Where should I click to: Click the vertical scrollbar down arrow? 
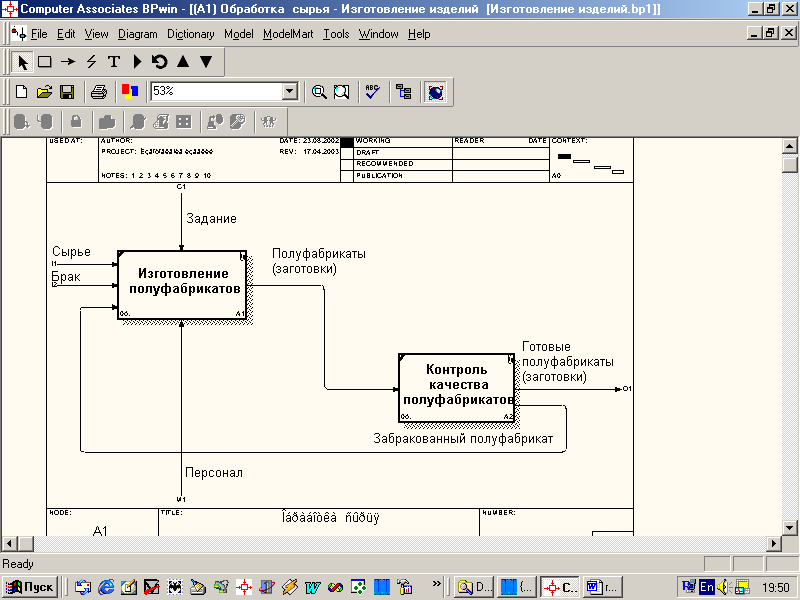(x=789, y=528)
